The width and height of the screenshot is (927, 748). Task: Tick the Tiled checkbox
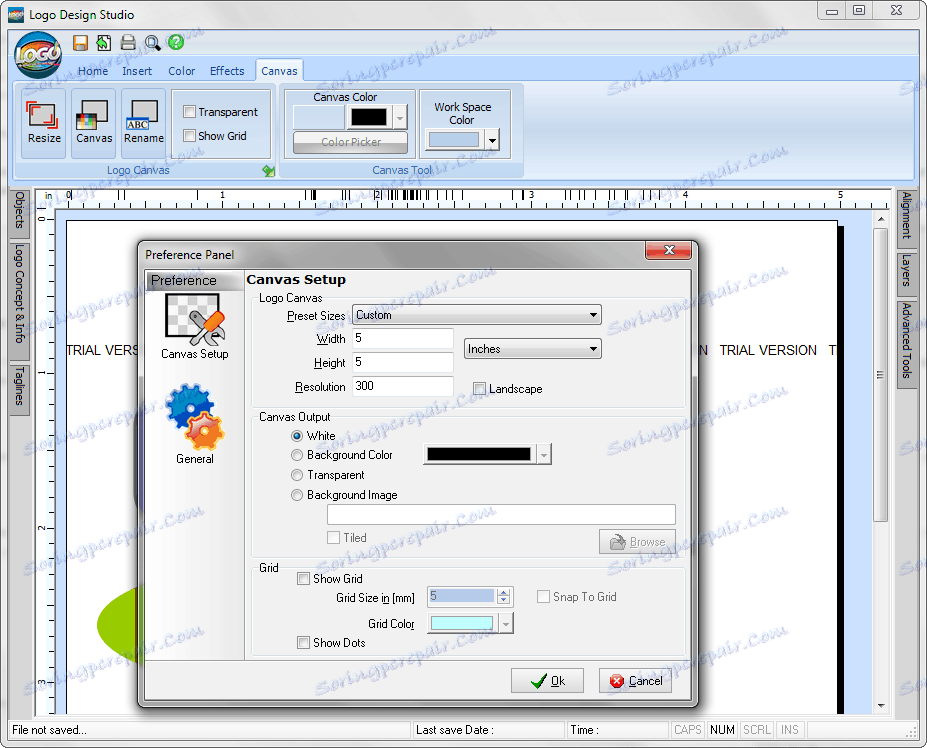click(x=333, y=537)
